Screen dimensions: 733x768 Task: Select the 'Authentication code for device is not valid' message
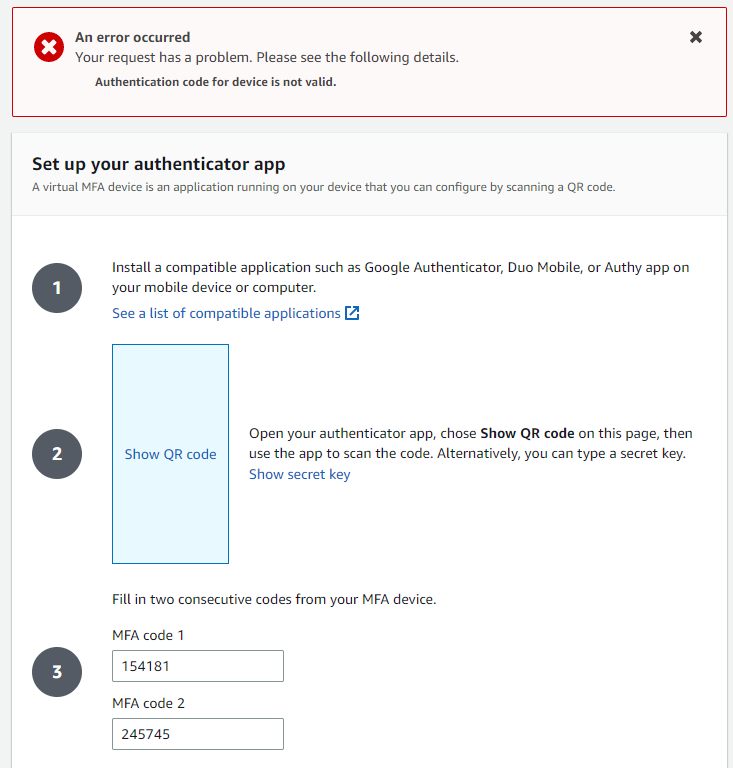point(215,82)
